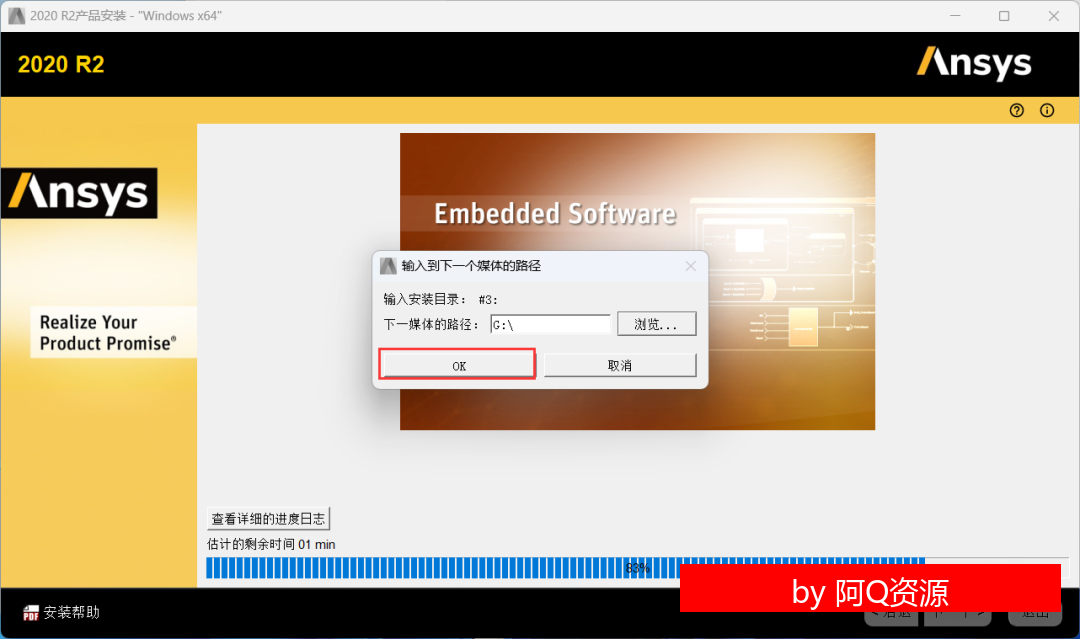
Task: Maximize the installer window
Action: [x=1004, y=16]
